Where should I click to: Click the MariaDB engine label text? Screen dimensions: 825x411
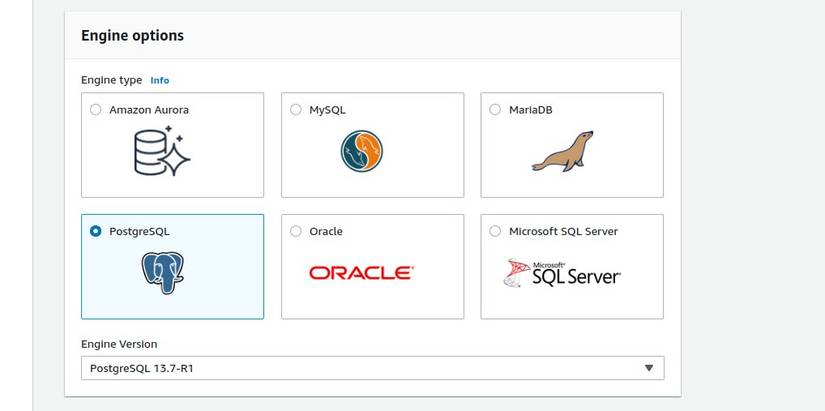(x=532, y=110)
